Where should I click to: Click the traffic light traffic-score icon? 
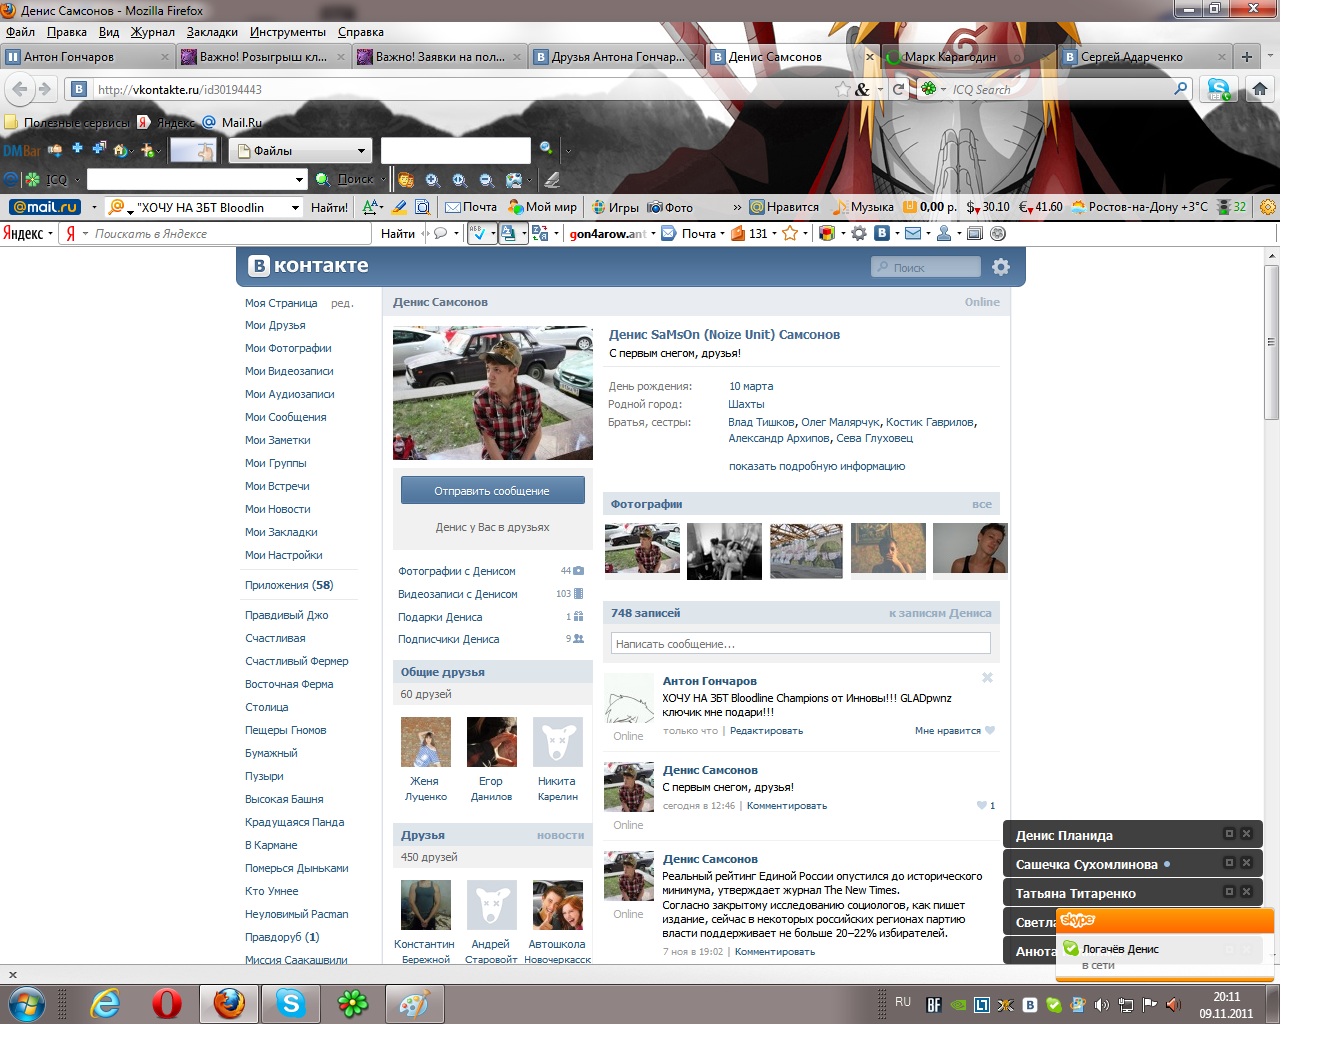[x=1223, y=207]
